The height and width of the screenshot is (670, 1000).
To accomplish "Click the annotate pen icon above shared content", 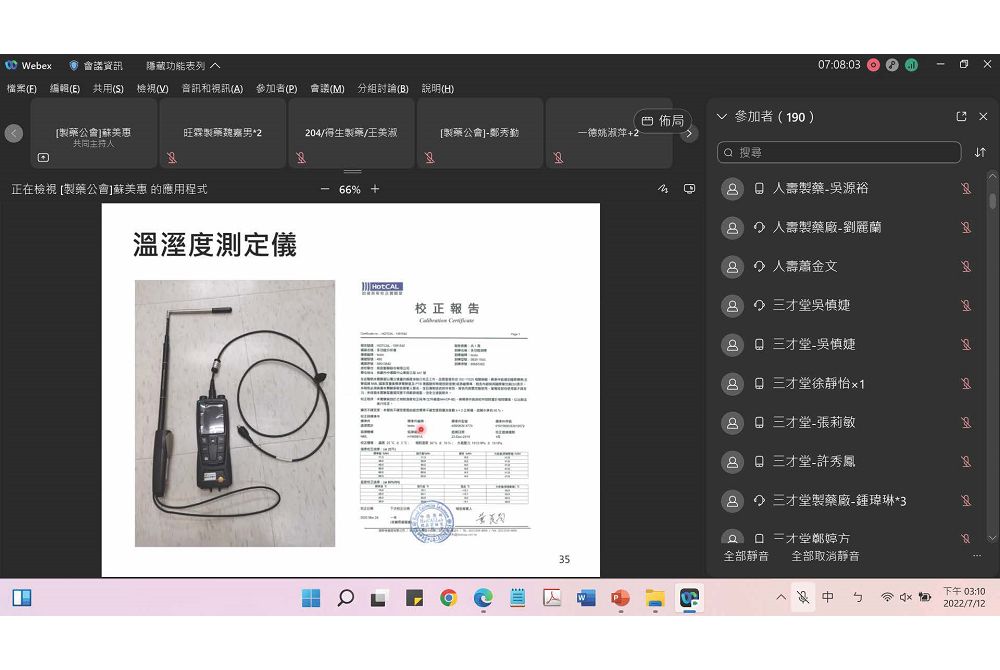I will coord(663,189).
